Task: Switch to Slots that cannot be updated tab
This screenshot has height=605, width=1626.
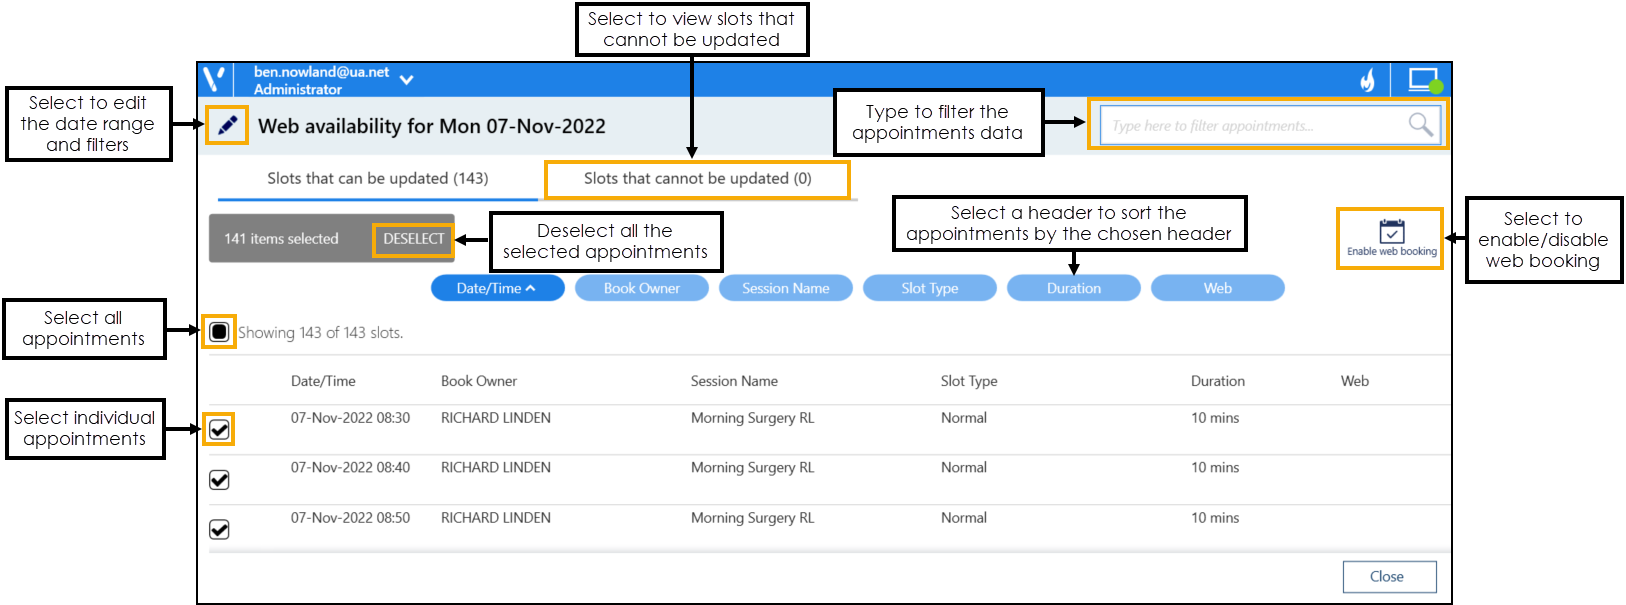Action: pyautogui.click(x=697, y=179)
